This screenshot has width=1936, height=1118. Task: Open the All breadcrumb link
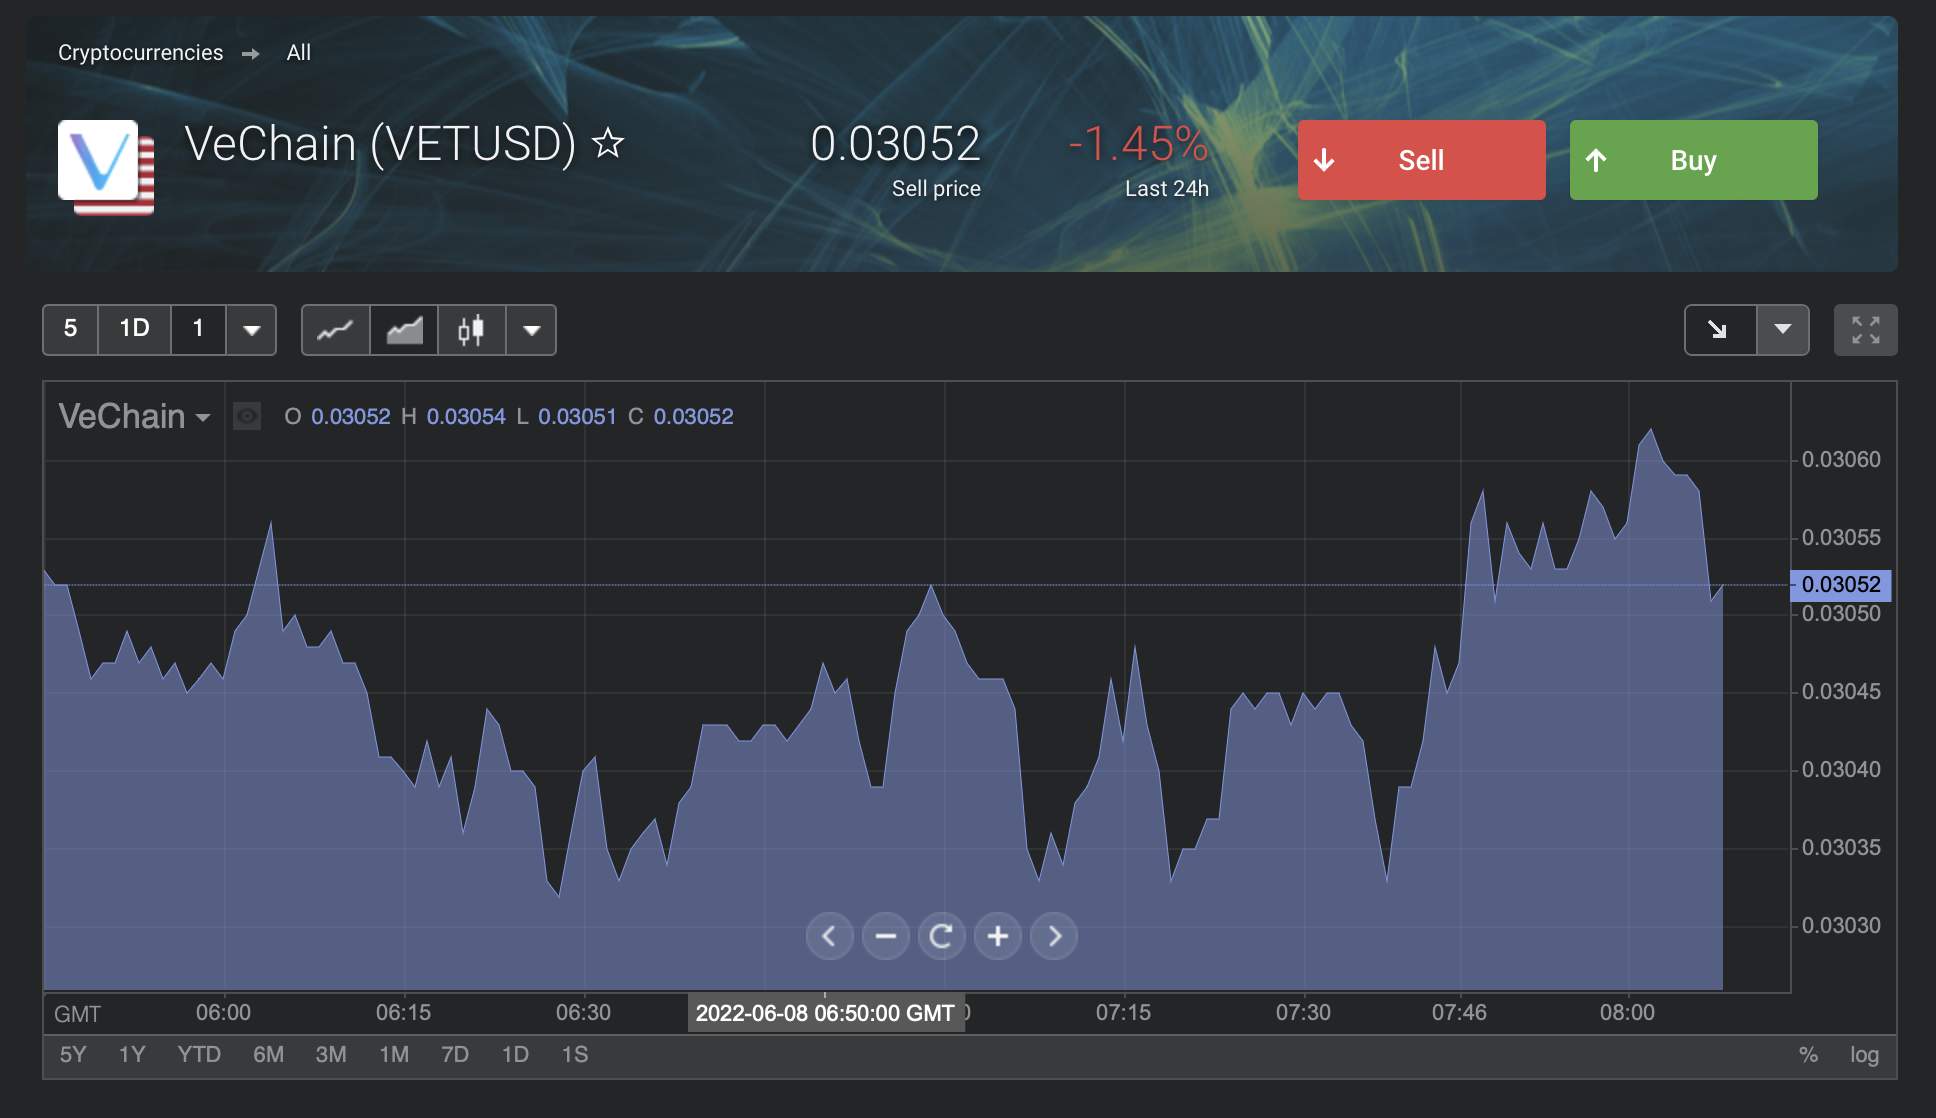coord(298,52)
